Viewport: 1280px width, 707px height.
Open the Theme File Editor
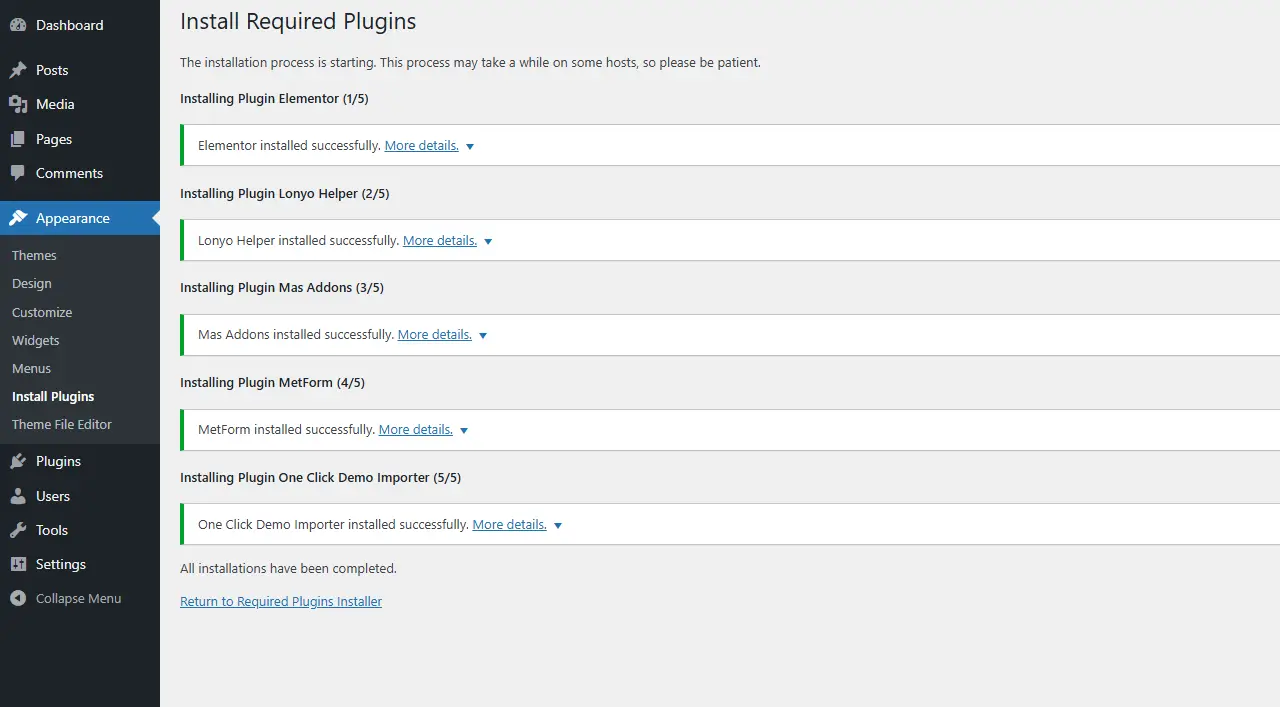click(x=62, y=424)
